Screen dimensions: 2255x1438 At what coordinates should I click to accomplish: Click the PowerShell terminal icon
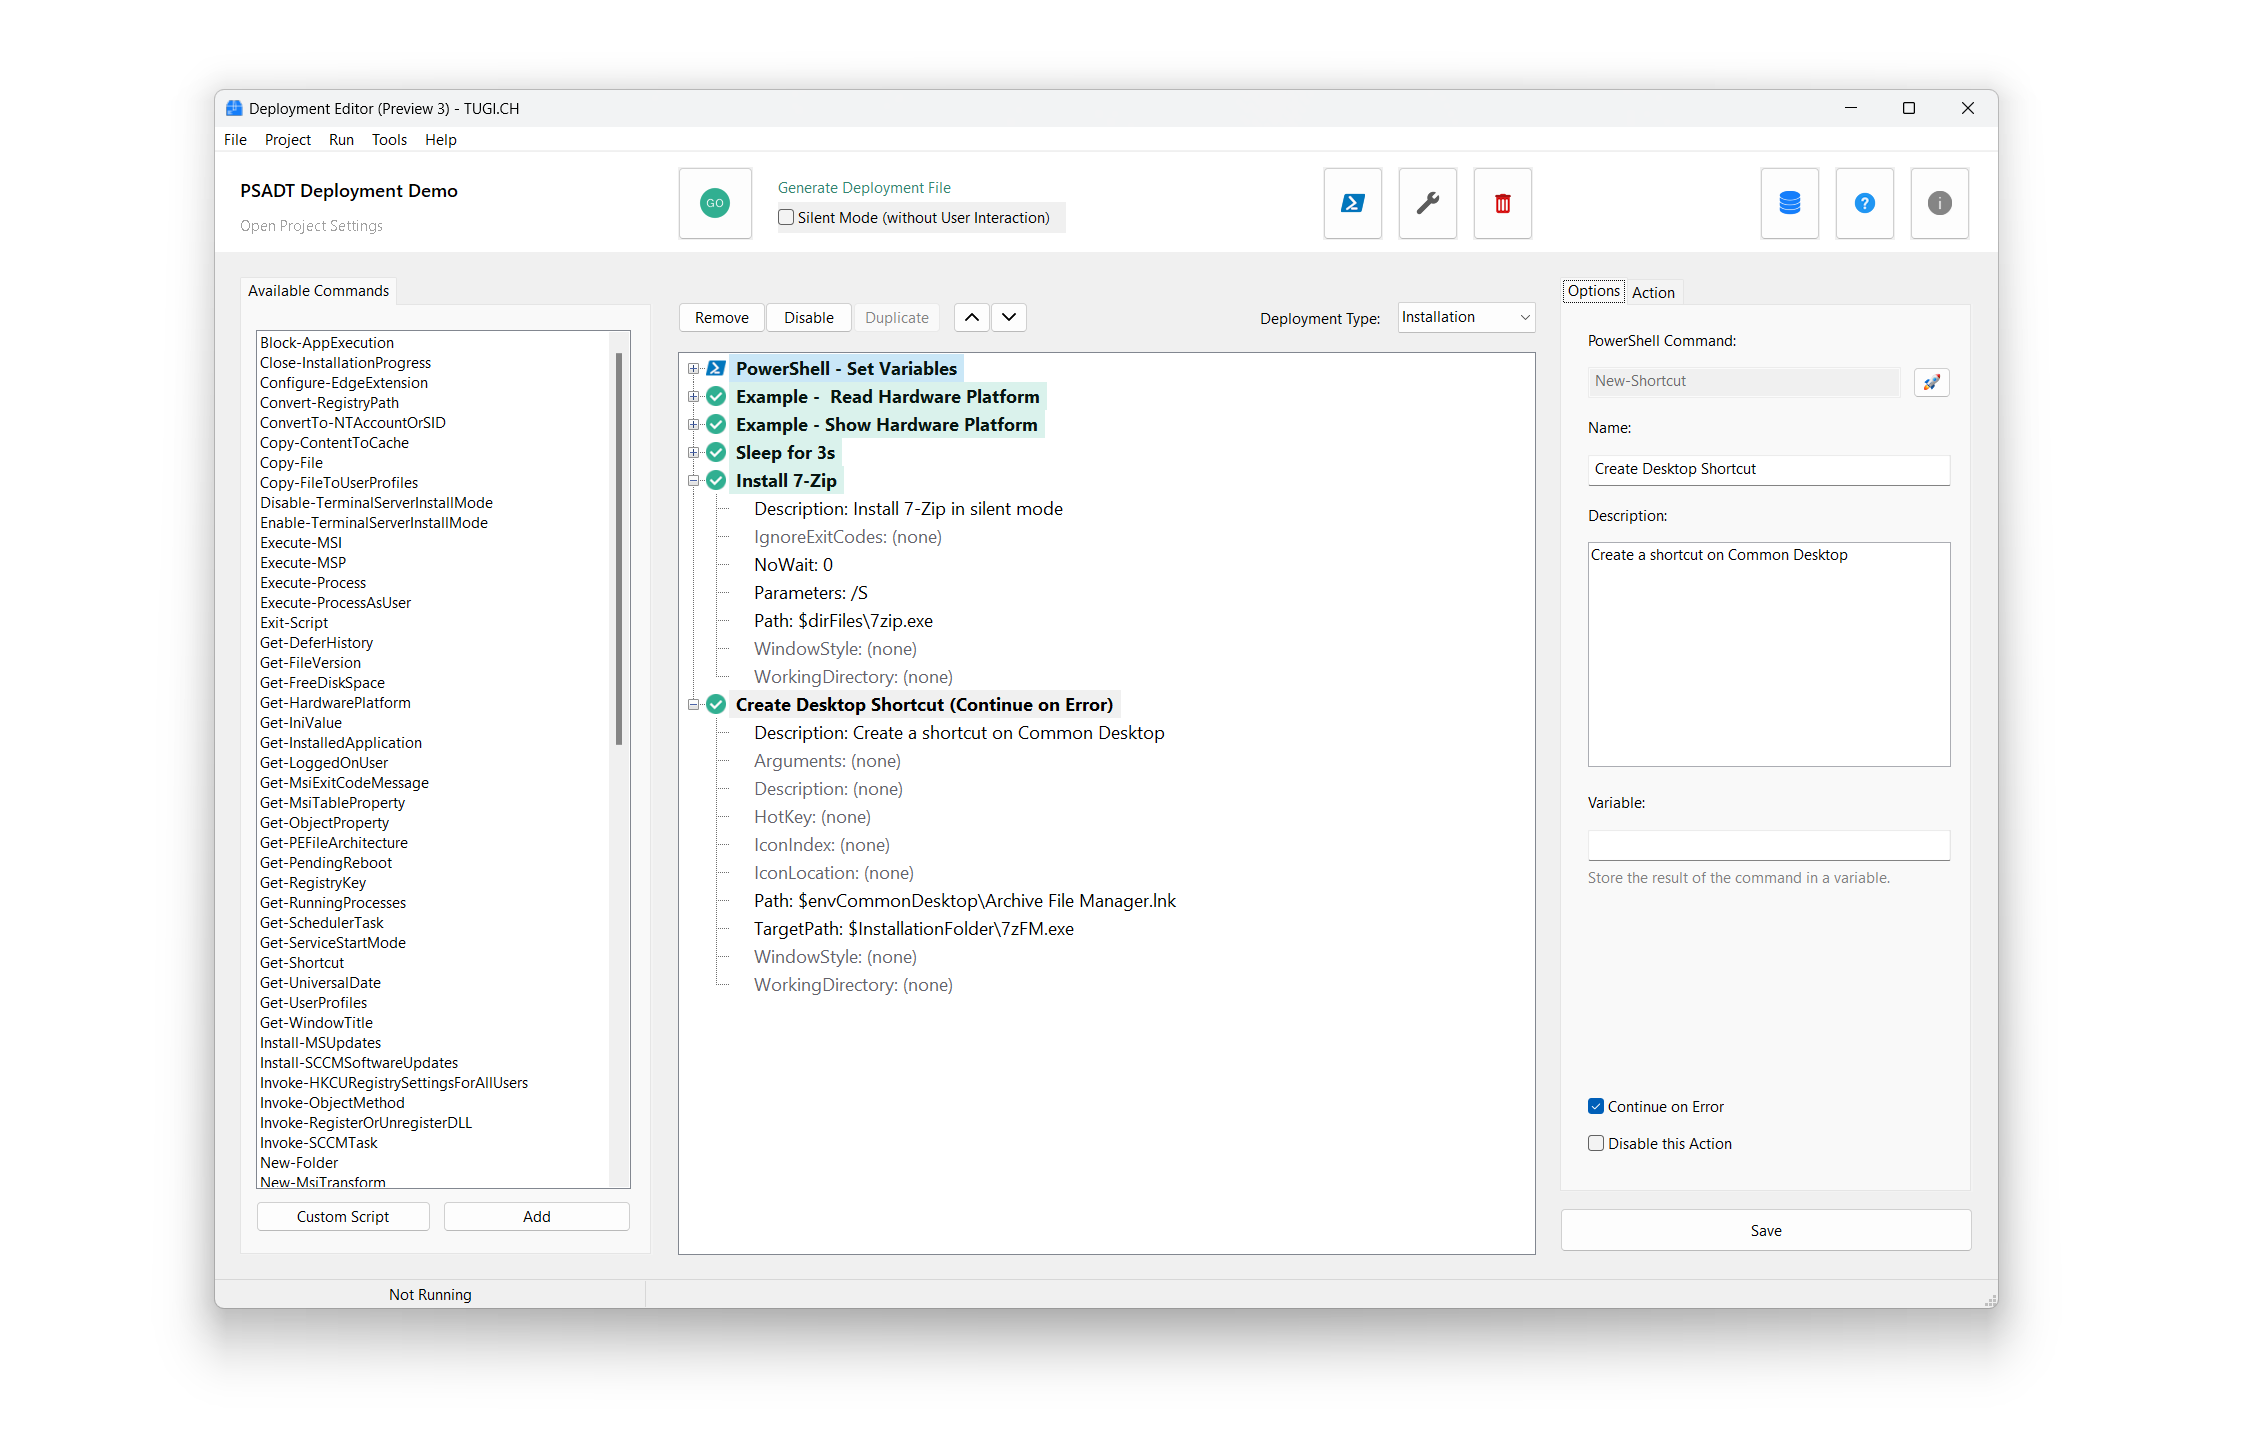(x=1351, y=202)
